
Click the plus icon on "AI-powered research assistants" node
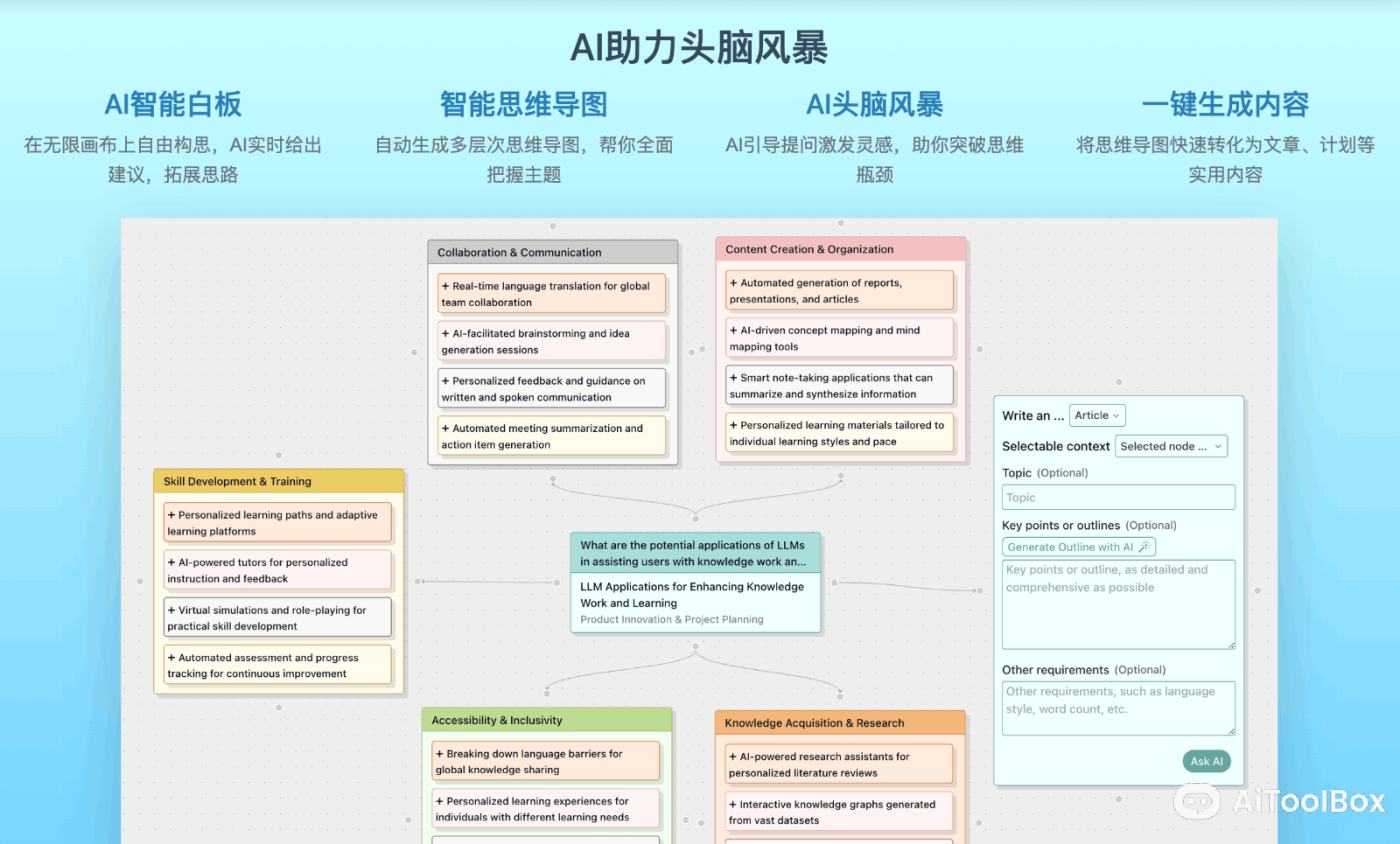tap(731, 757)
